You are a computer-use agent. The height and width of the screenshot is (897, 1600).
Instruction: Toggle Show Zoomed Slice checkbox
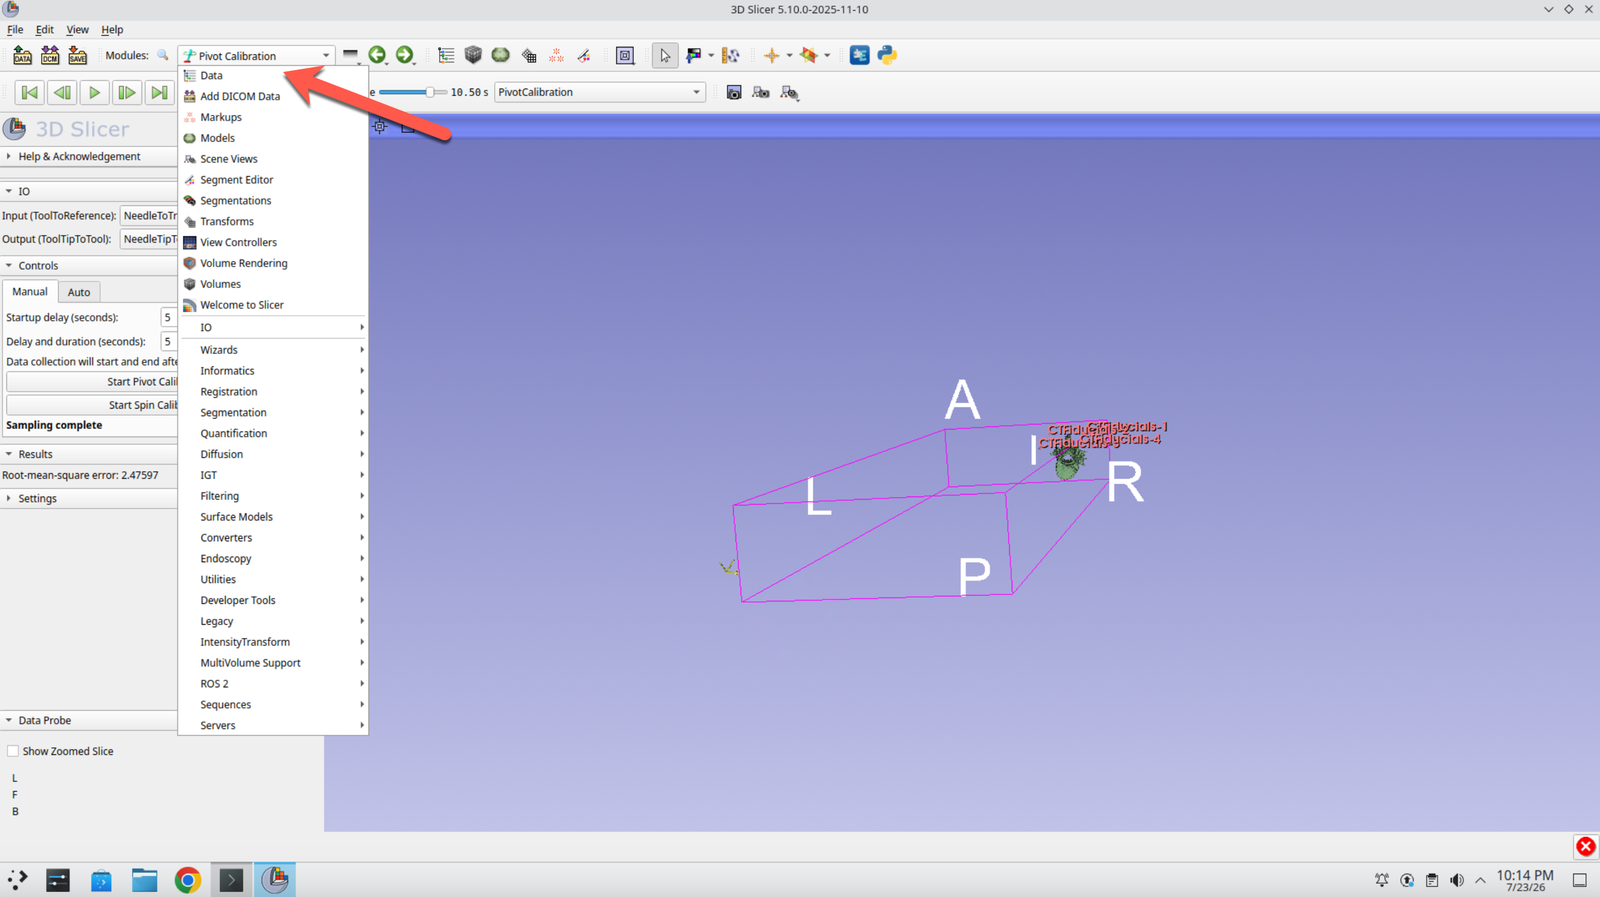(x=13, y=751)
